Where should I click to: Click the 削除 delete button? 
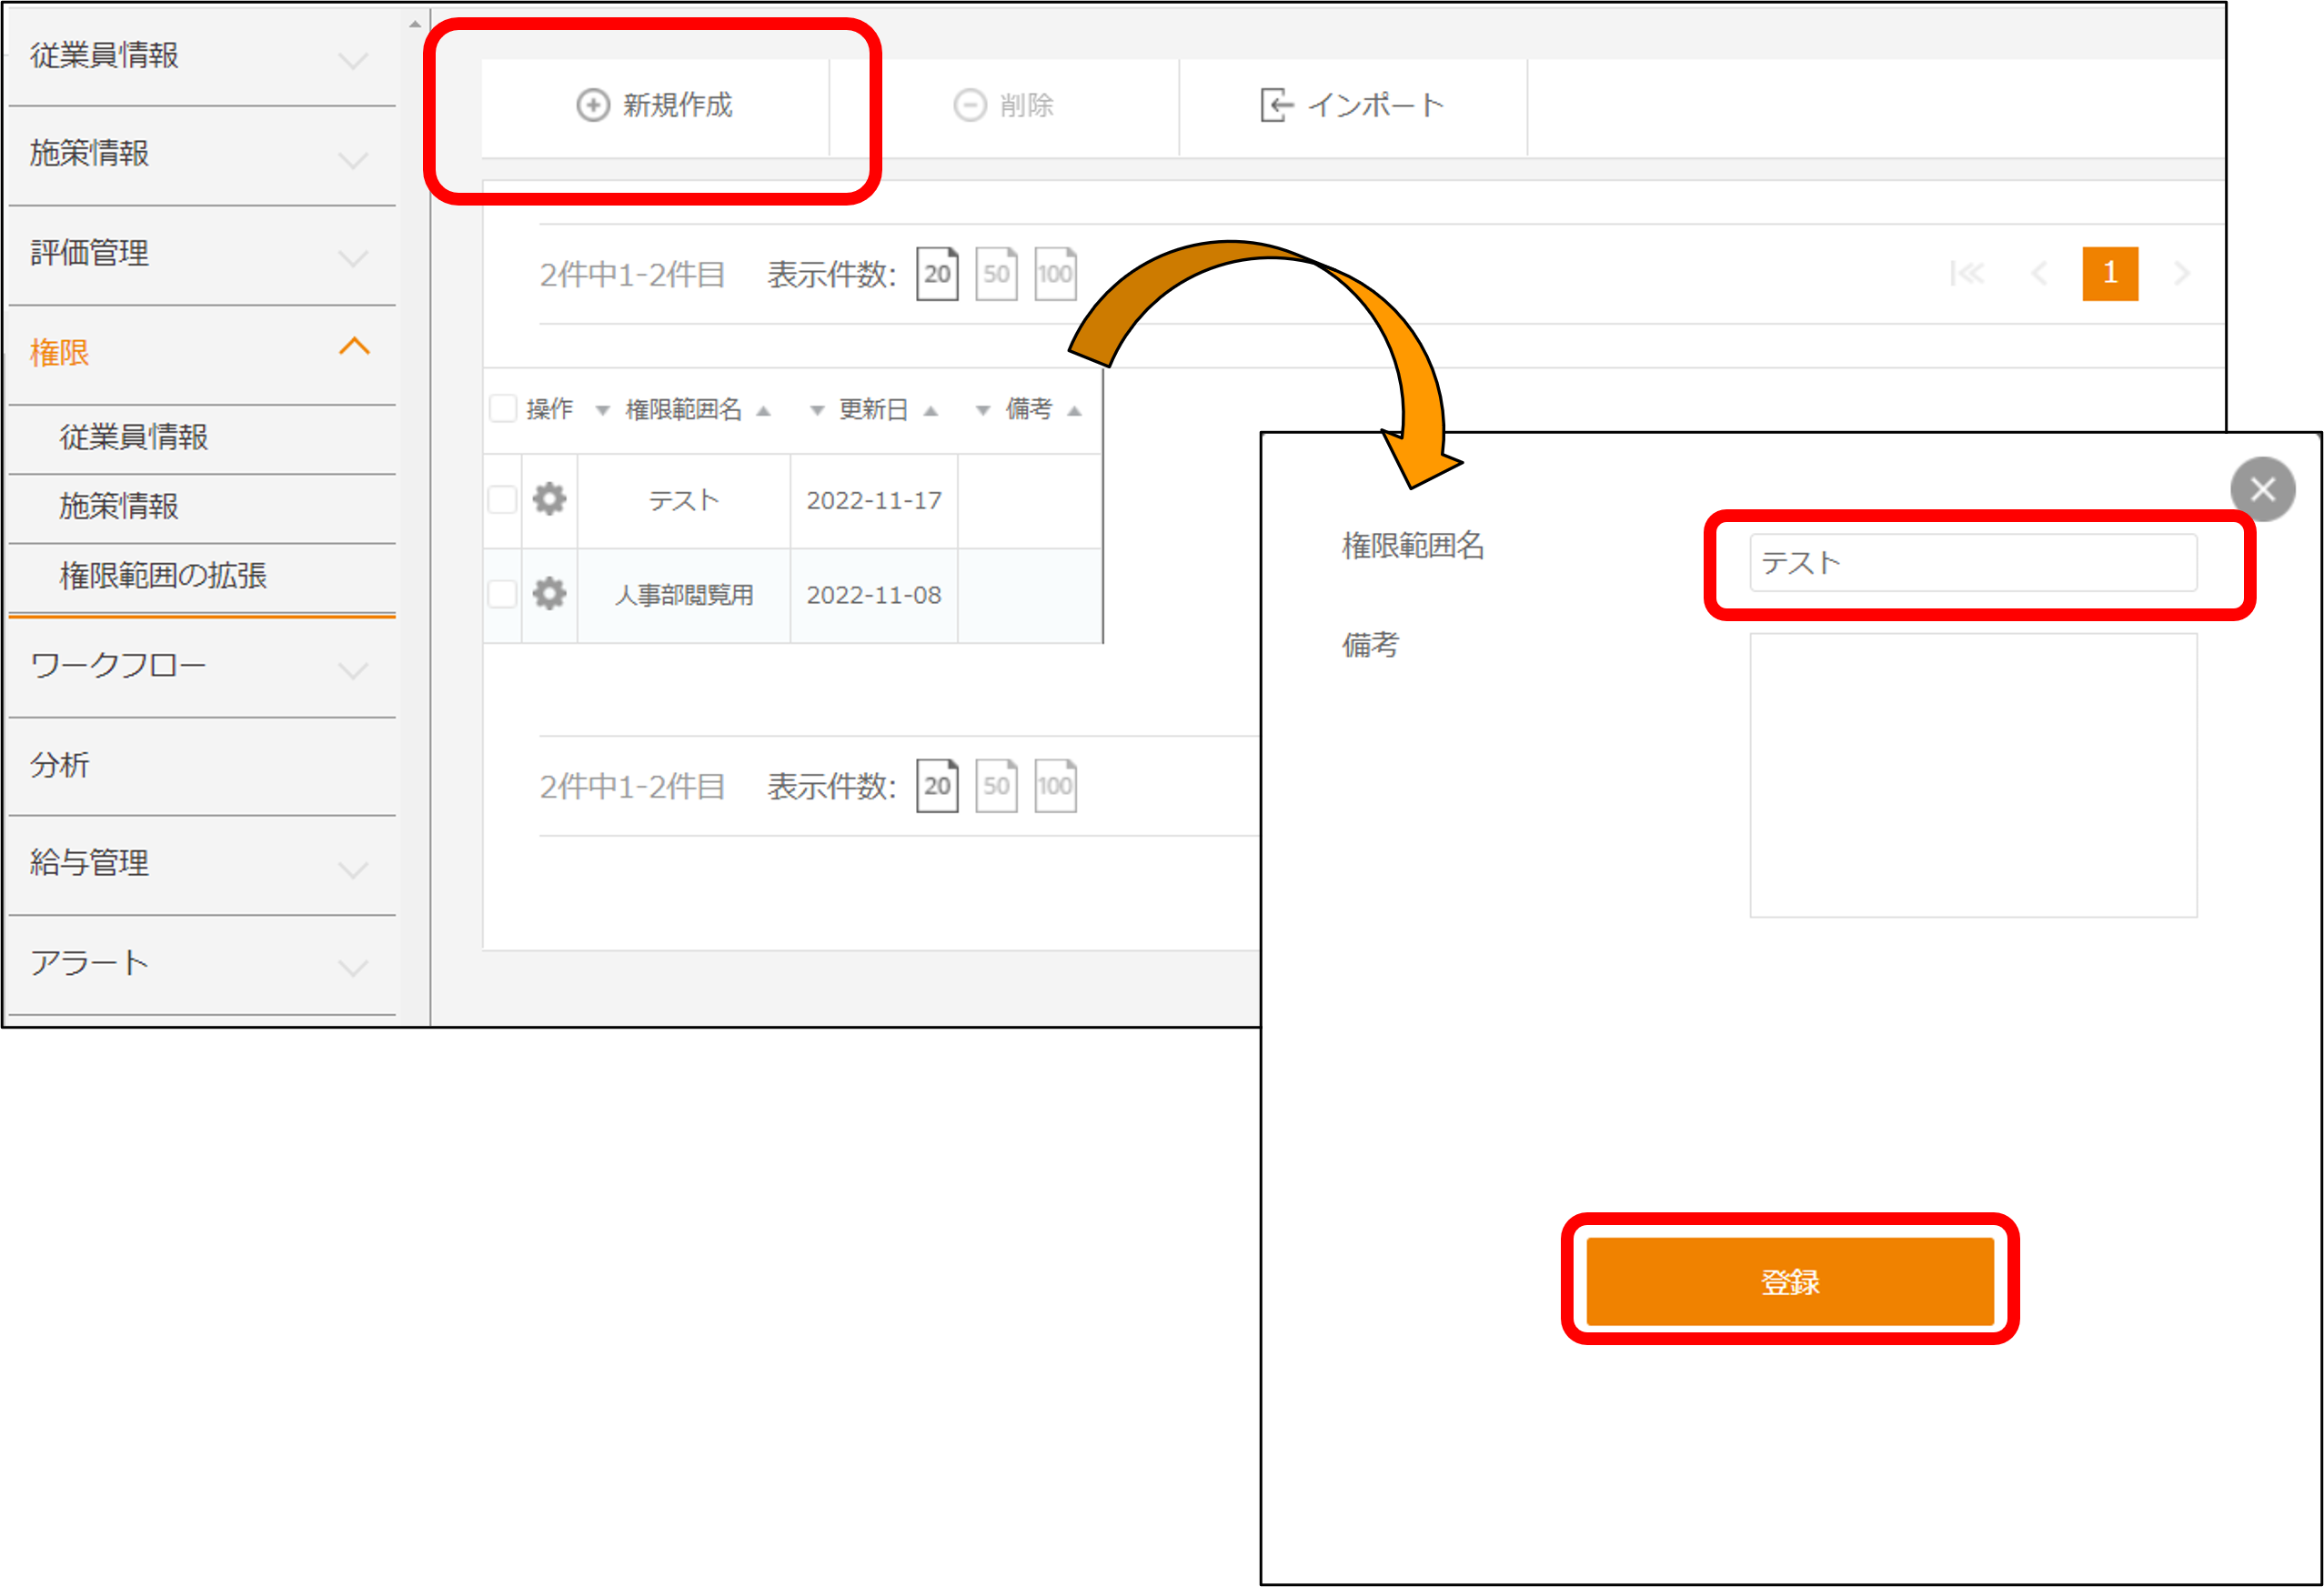[x=1004, y=106]
